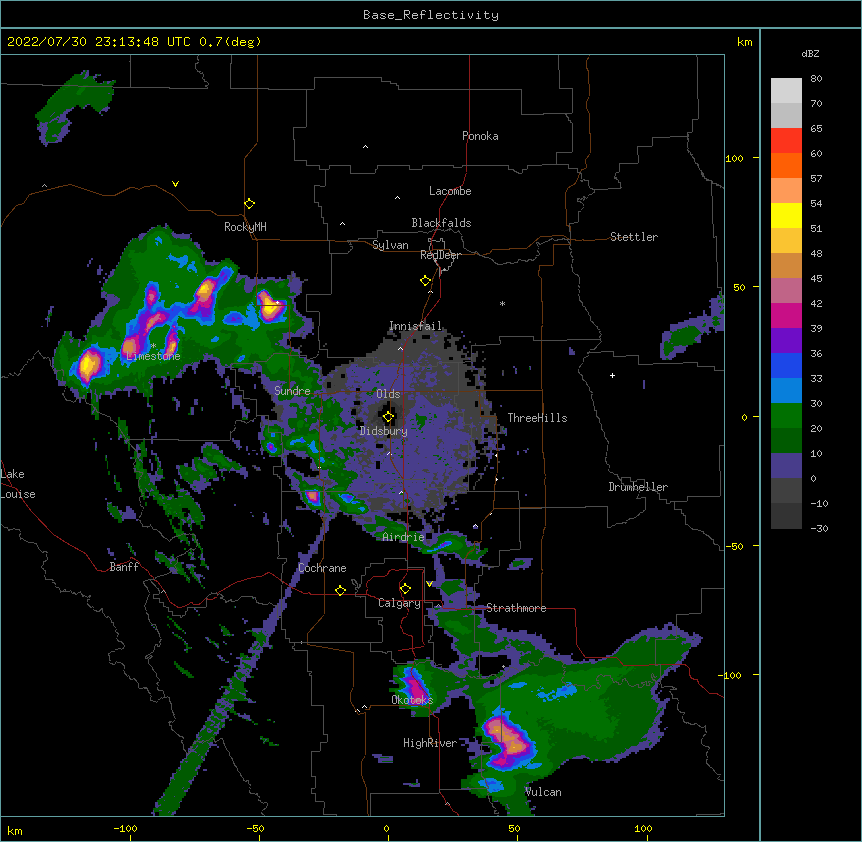Click the Stettler label
862x842 pixels.
(x=634, y=237)
